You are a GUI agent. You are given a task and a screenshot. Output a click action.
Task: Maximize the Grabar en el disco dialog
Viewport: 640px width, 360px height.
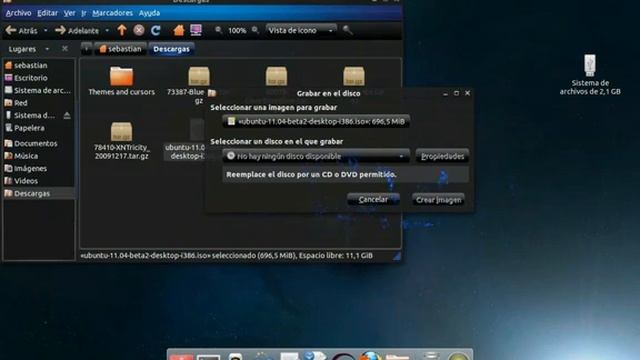[456, 93]
